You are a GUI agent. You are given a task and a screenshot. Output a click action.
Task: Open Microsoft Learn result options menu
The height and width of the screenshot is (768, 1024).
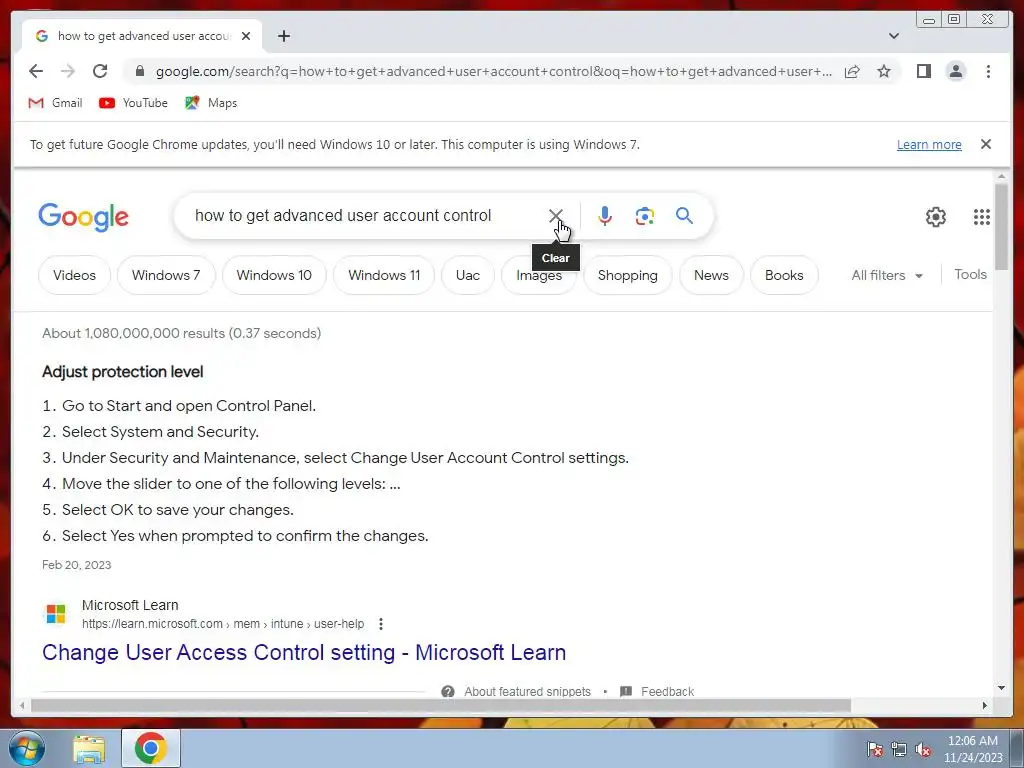click(x=381, y=624)
